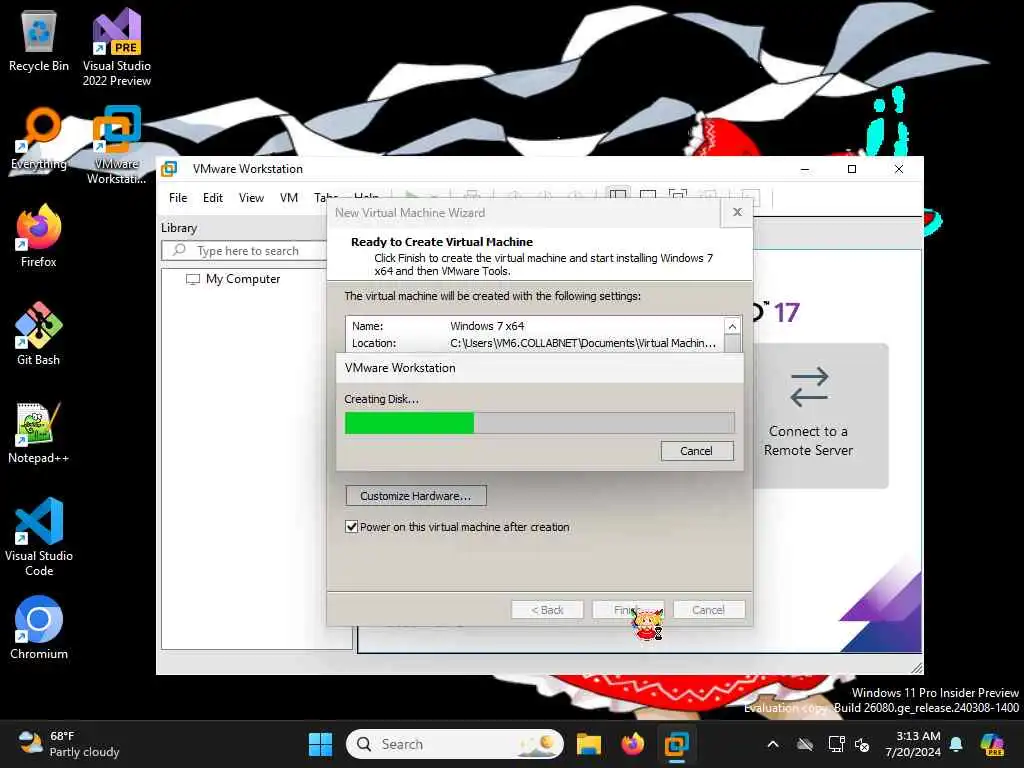This screenshot has width=1024, height=768.
Task: Open File Explorer from the taskbar
Action: pyautogui.click(x=588, y=744)
